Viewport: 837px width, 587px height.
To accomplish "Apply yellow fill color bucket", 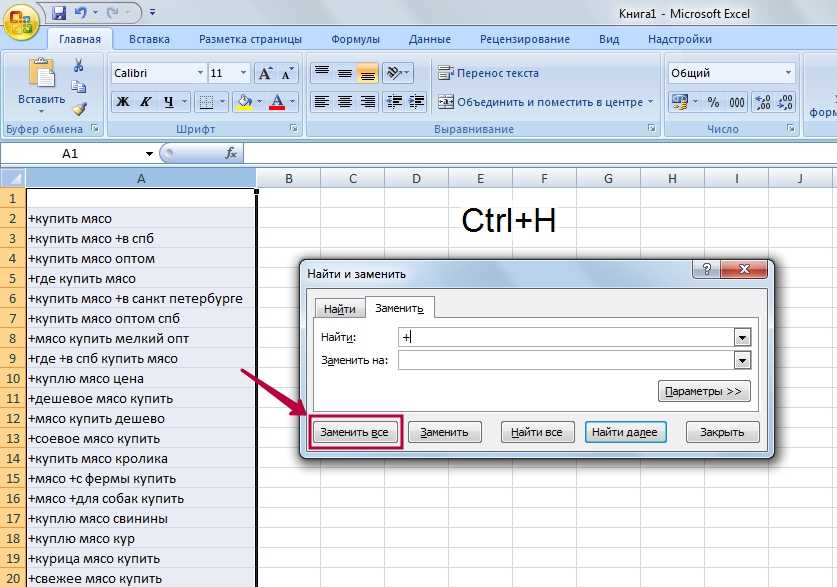I will point(244,101).
